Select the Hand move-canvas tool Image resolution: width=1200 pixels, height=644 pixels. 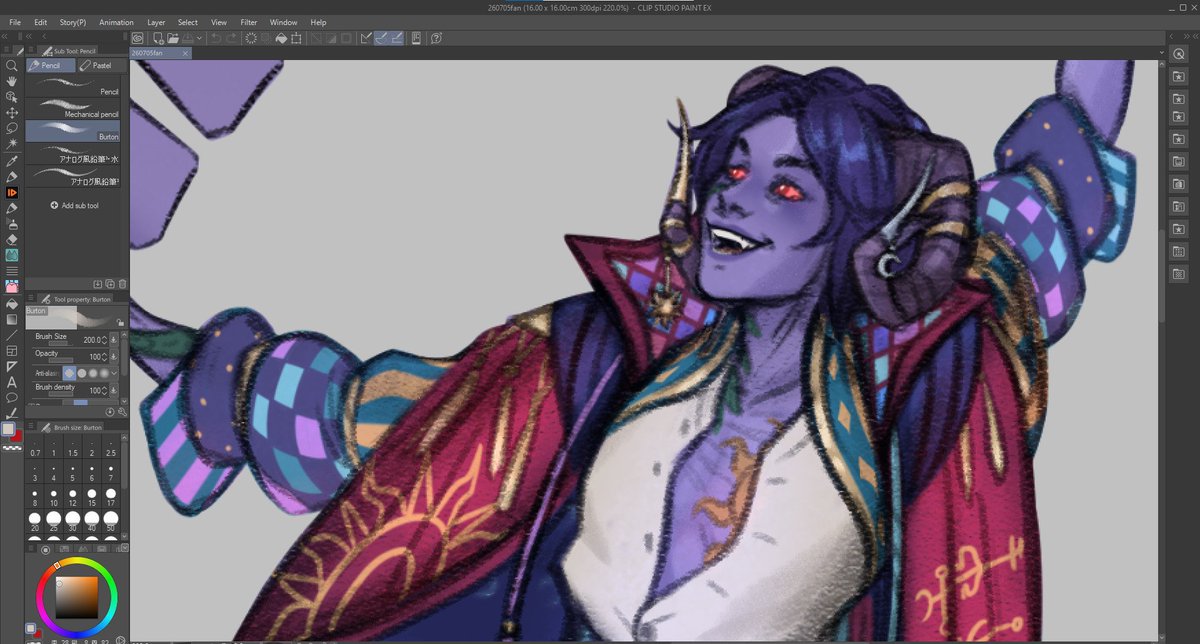click(12, 81)
